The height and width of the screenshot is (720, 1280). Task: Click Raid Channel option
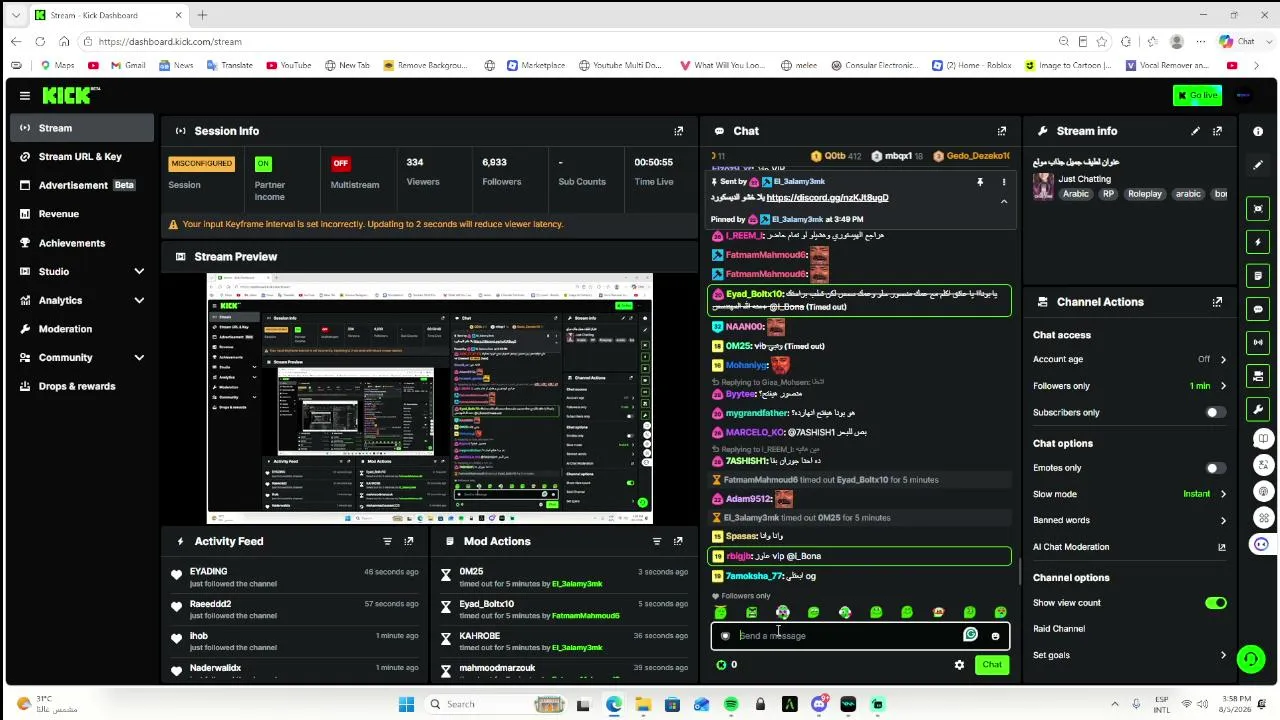click(1059, 629)
